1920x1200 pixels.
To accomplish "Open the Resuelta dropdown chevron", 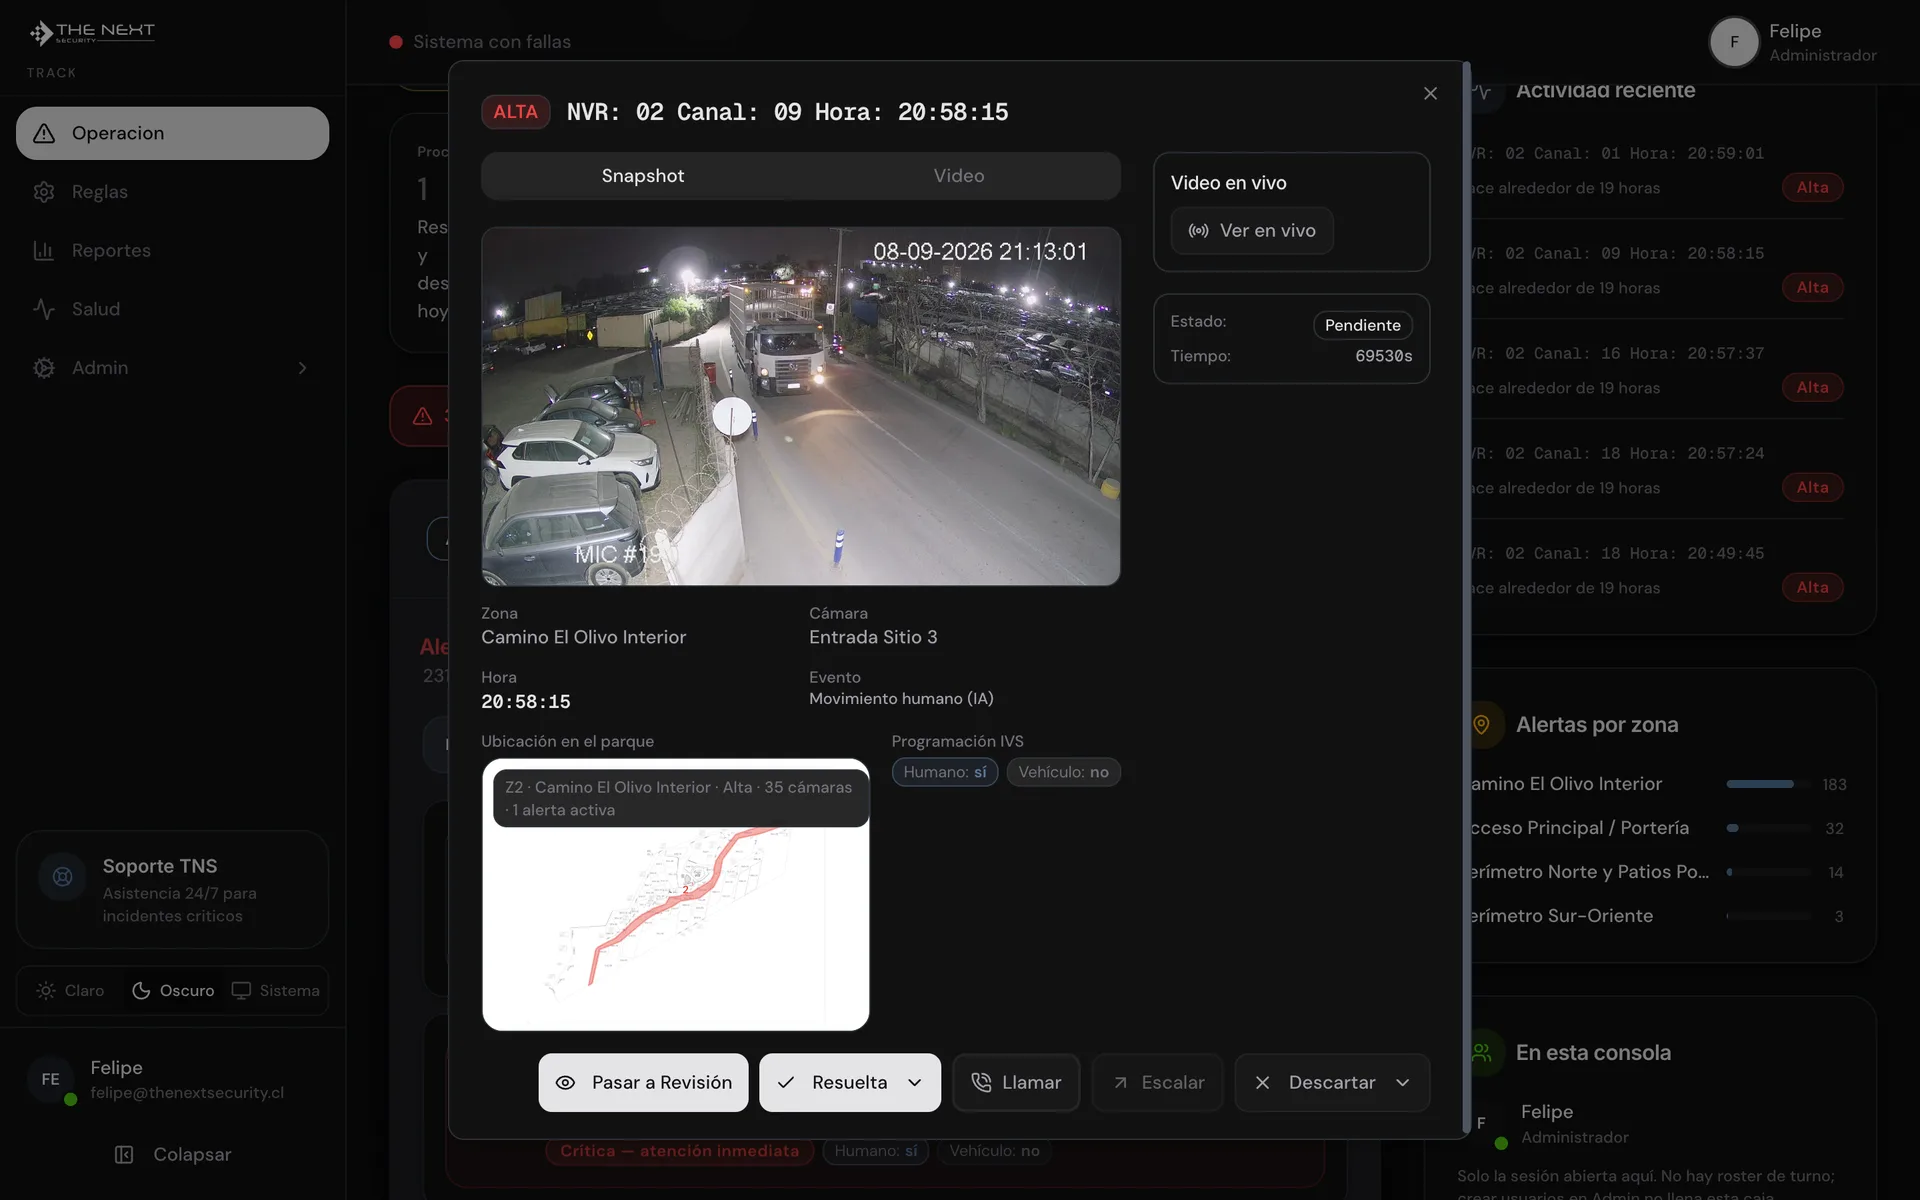I will click(914, 1083).
